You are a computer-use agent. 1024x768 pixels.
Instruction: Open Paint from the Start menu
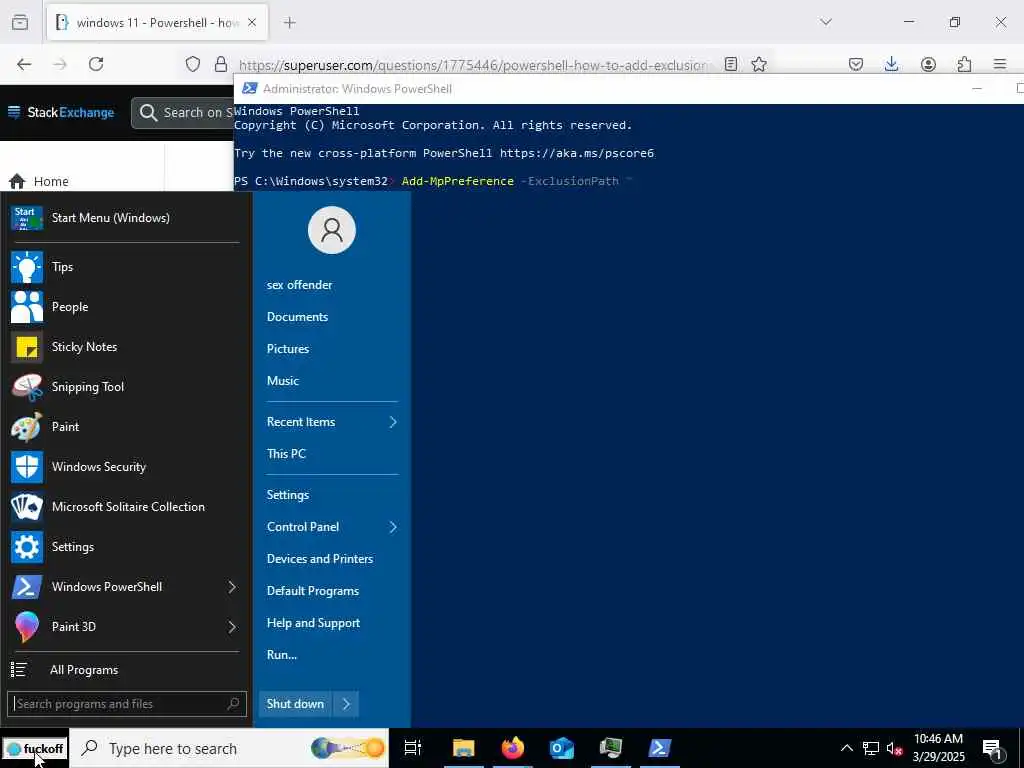[x=124, y=426]
